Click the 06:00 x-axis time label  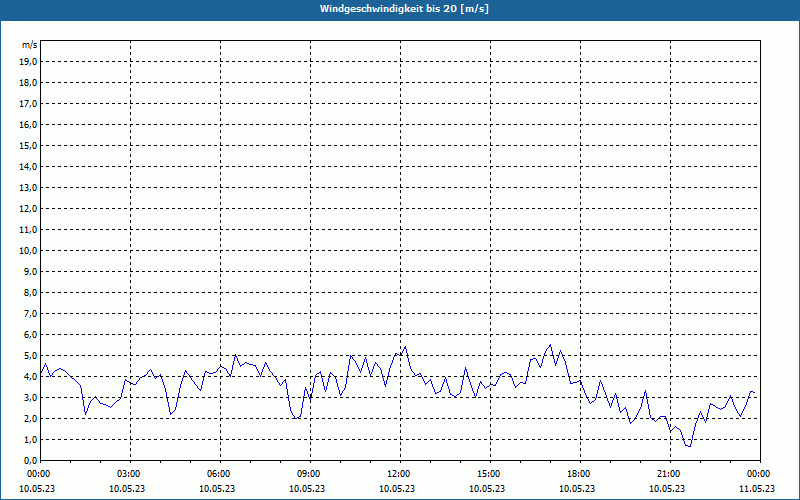[x=218, y=474]
